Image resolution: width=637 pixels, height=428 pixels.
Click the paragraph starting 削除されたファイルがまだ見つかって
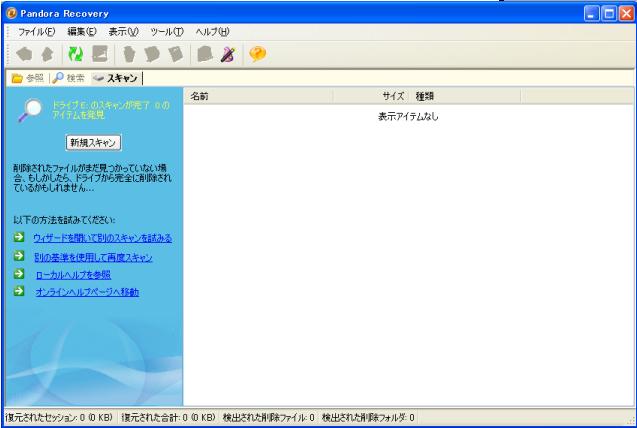92,178
